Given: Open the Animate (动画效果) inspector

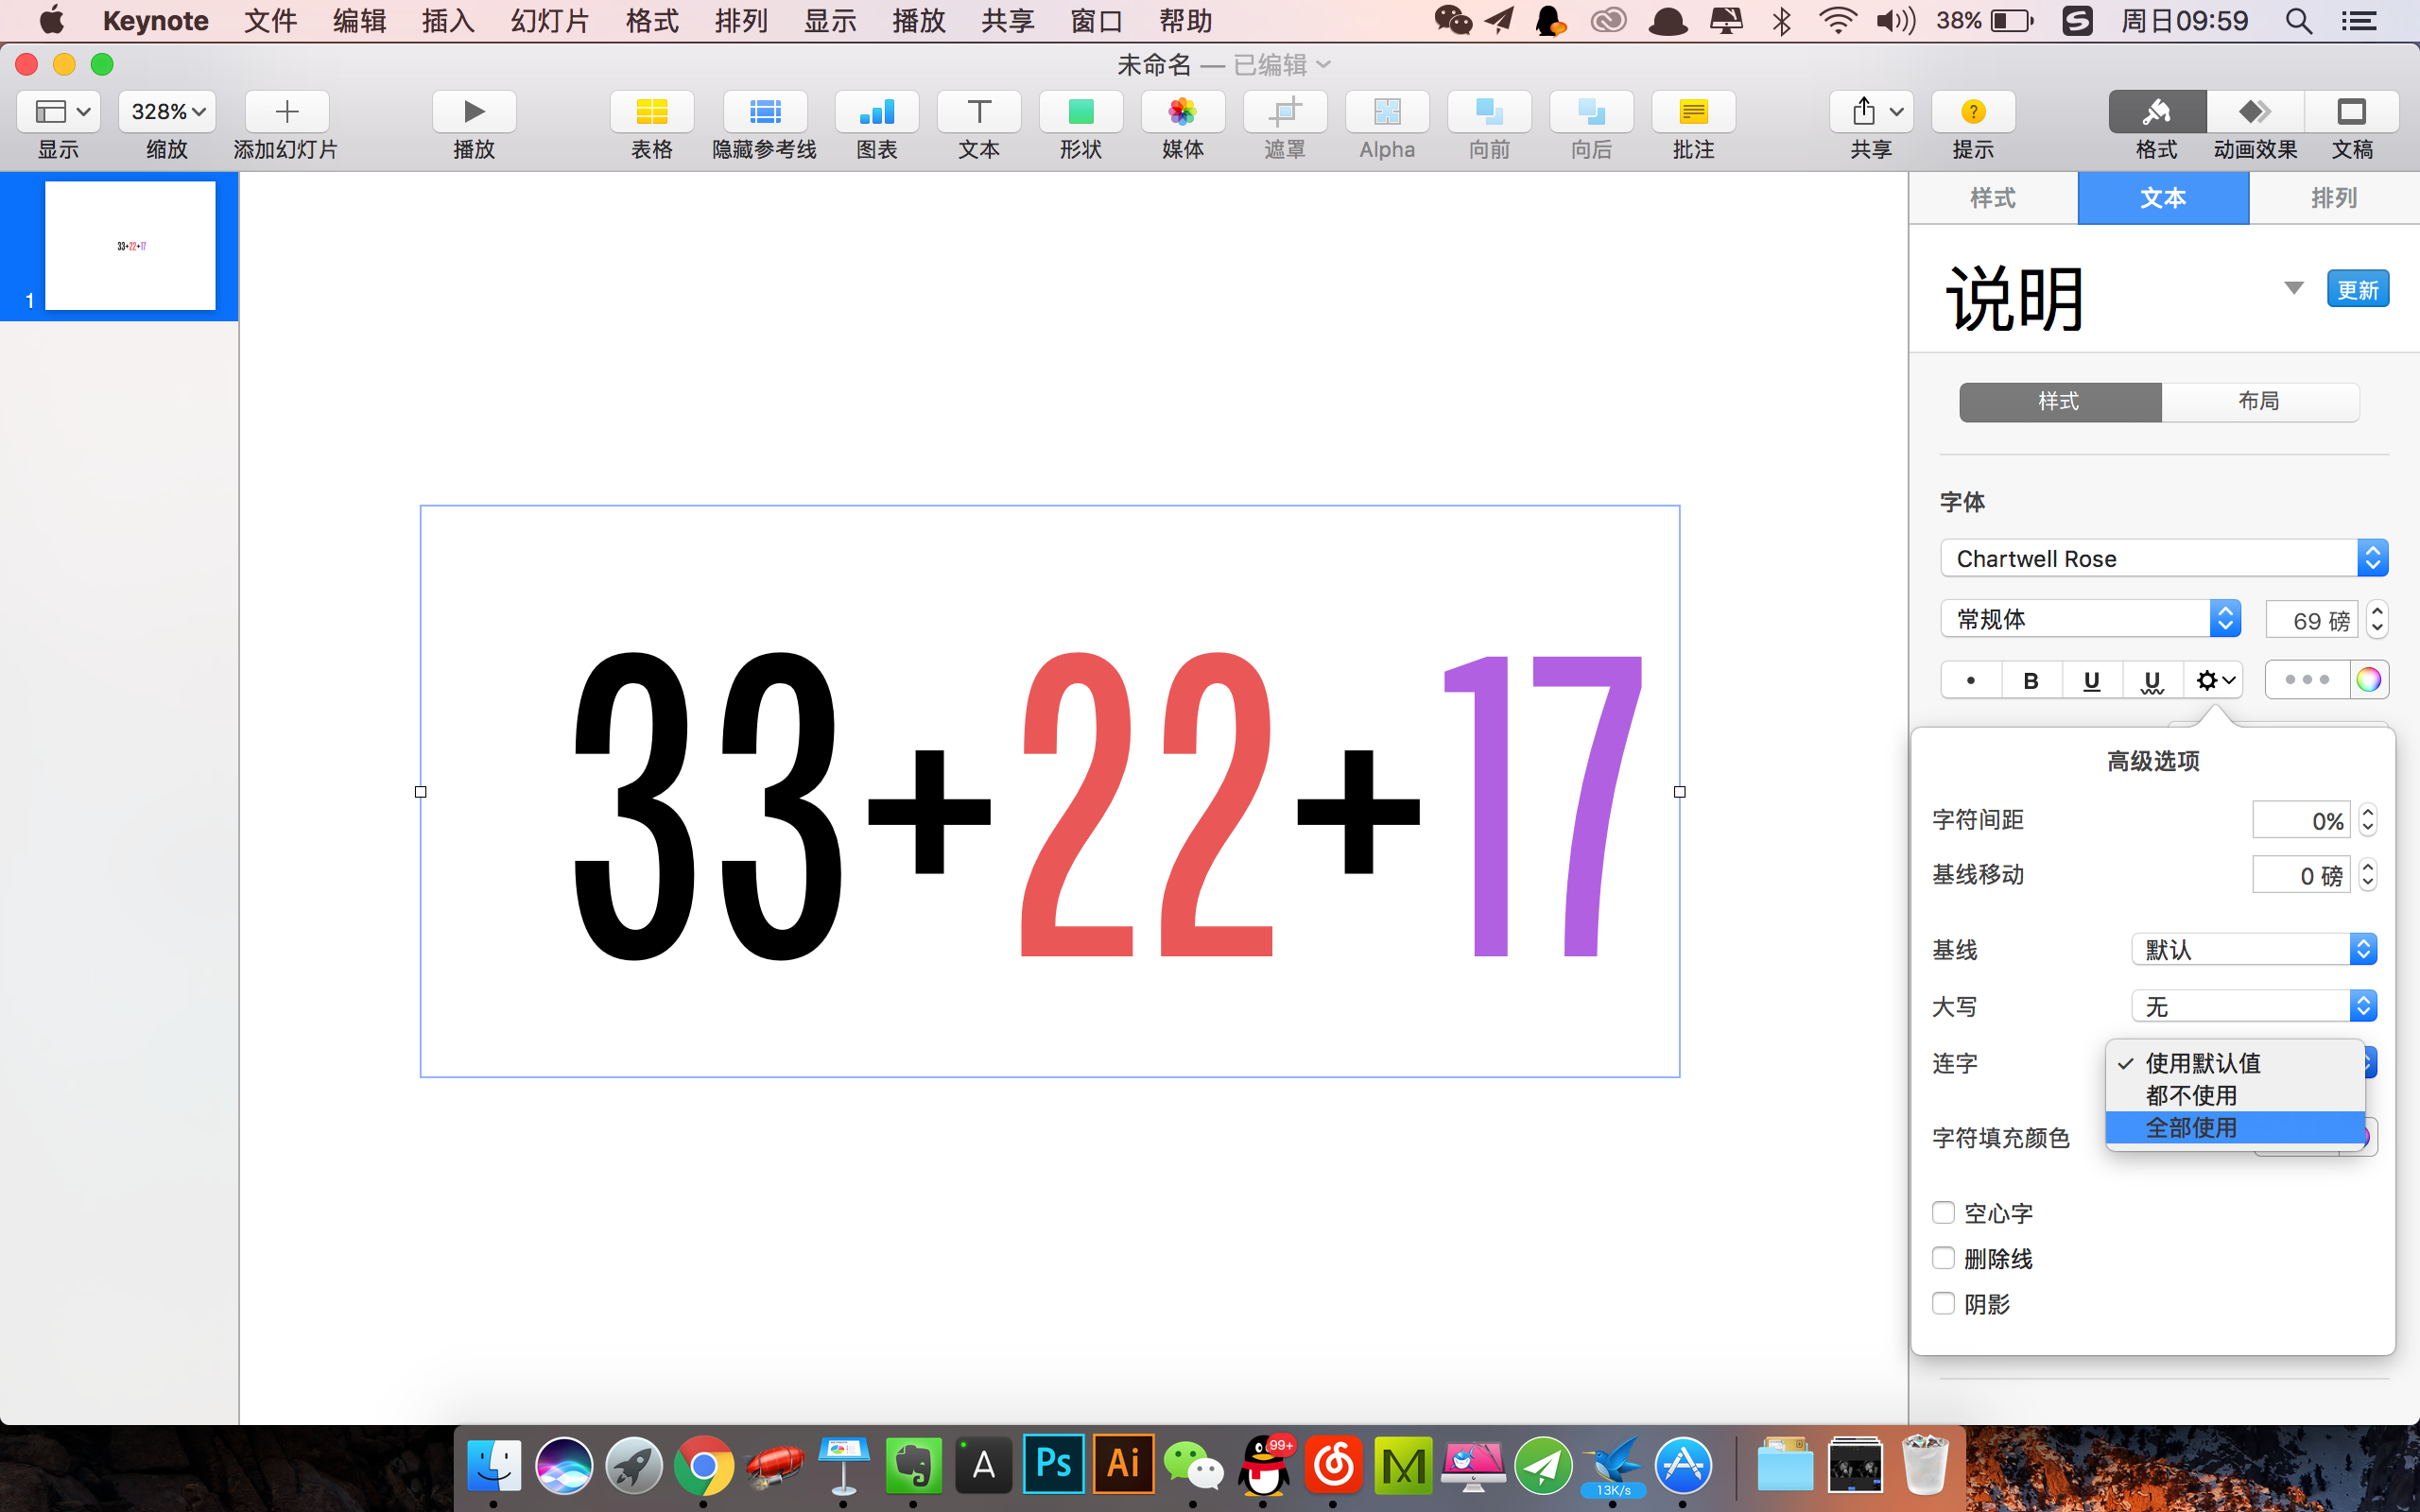Looking at the screenshot, I should click(x=2254, y=112).
